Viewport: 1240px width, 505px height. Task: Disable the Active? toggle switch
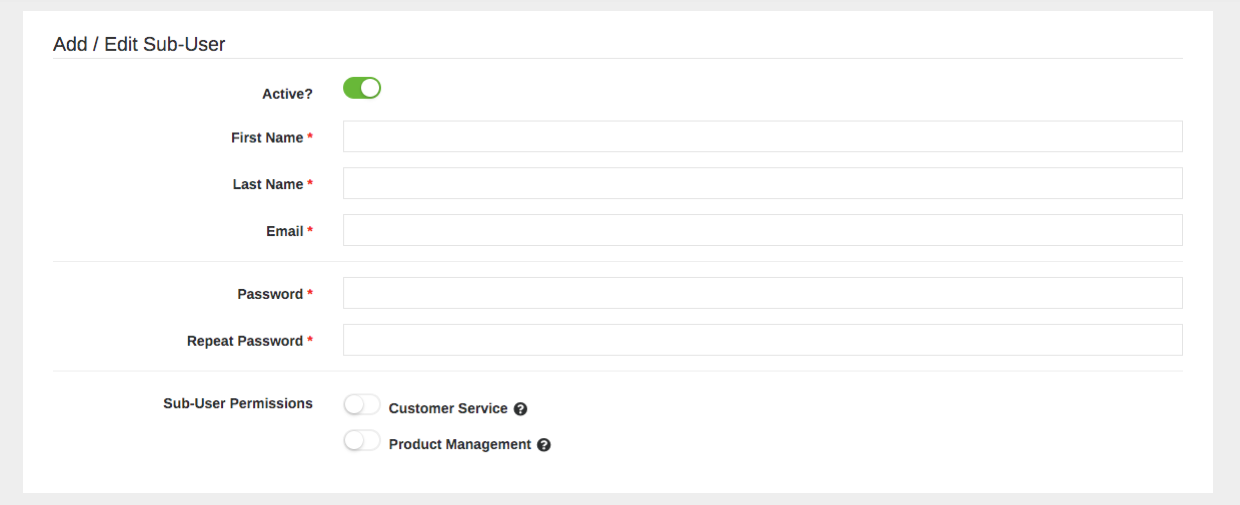362,88
